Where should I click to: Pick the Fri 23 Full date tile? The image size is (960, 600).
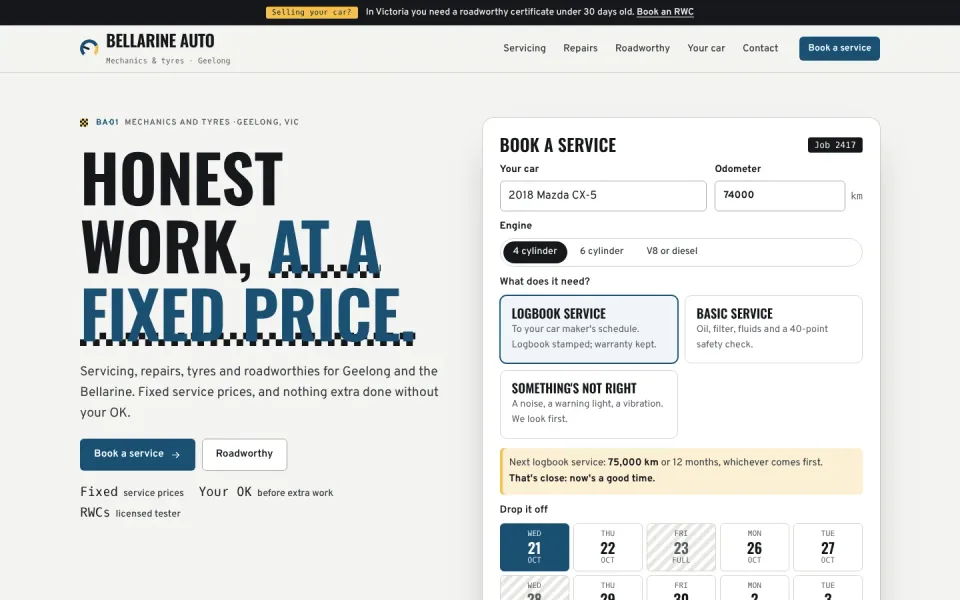tap(681, 547)
